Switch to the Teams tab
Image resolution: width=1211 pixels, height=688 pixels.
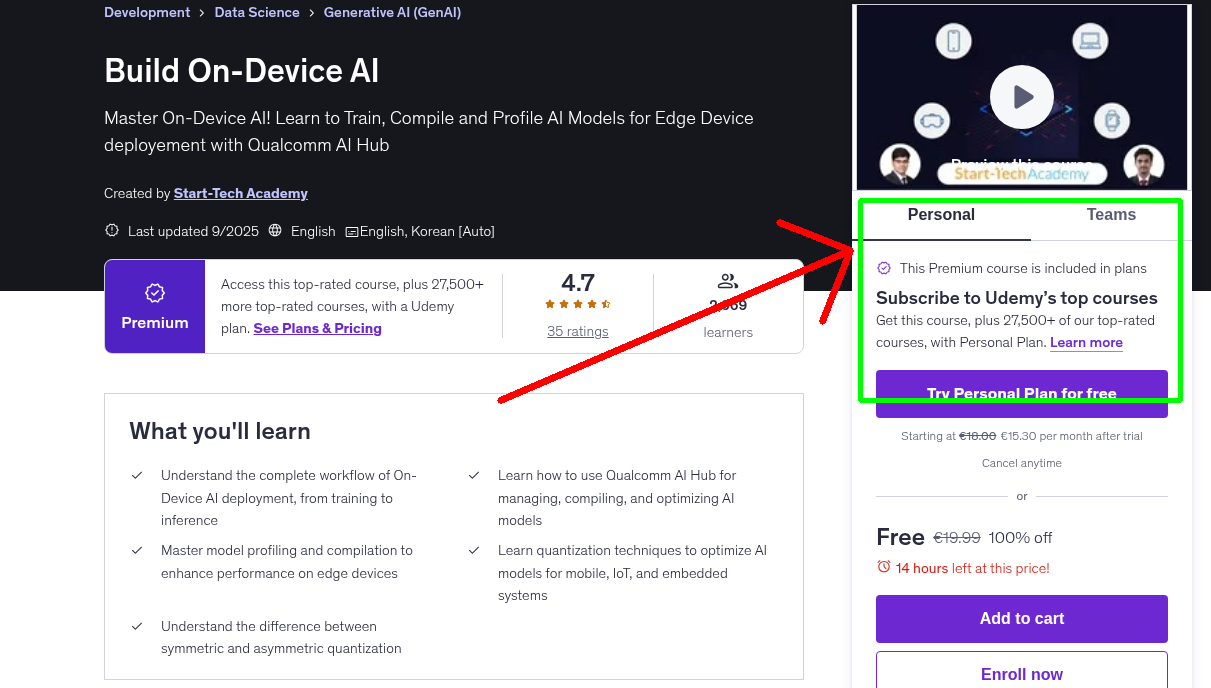pos(1111,215)
